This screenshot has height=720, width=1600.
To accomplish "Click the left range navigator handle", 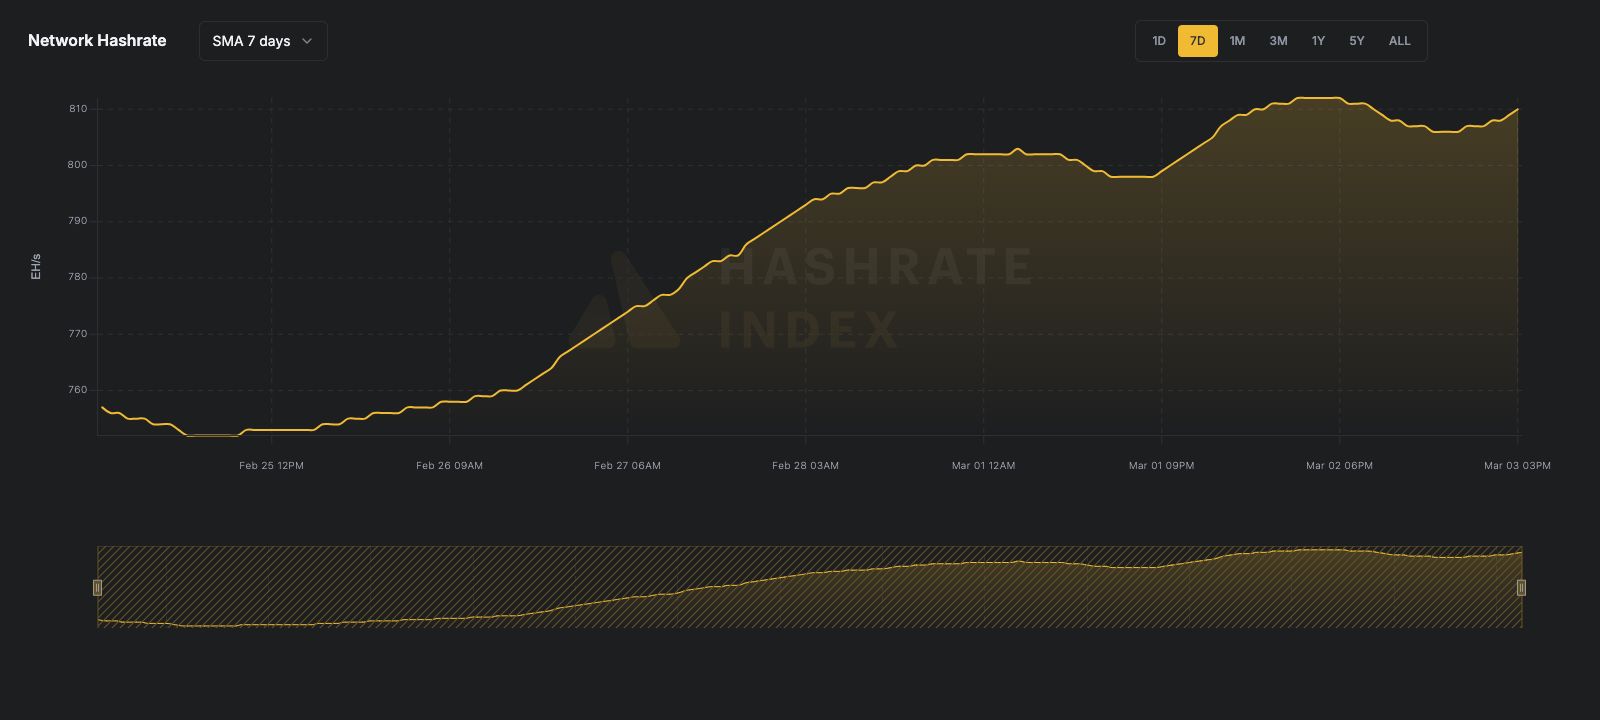I will (97, 587).
